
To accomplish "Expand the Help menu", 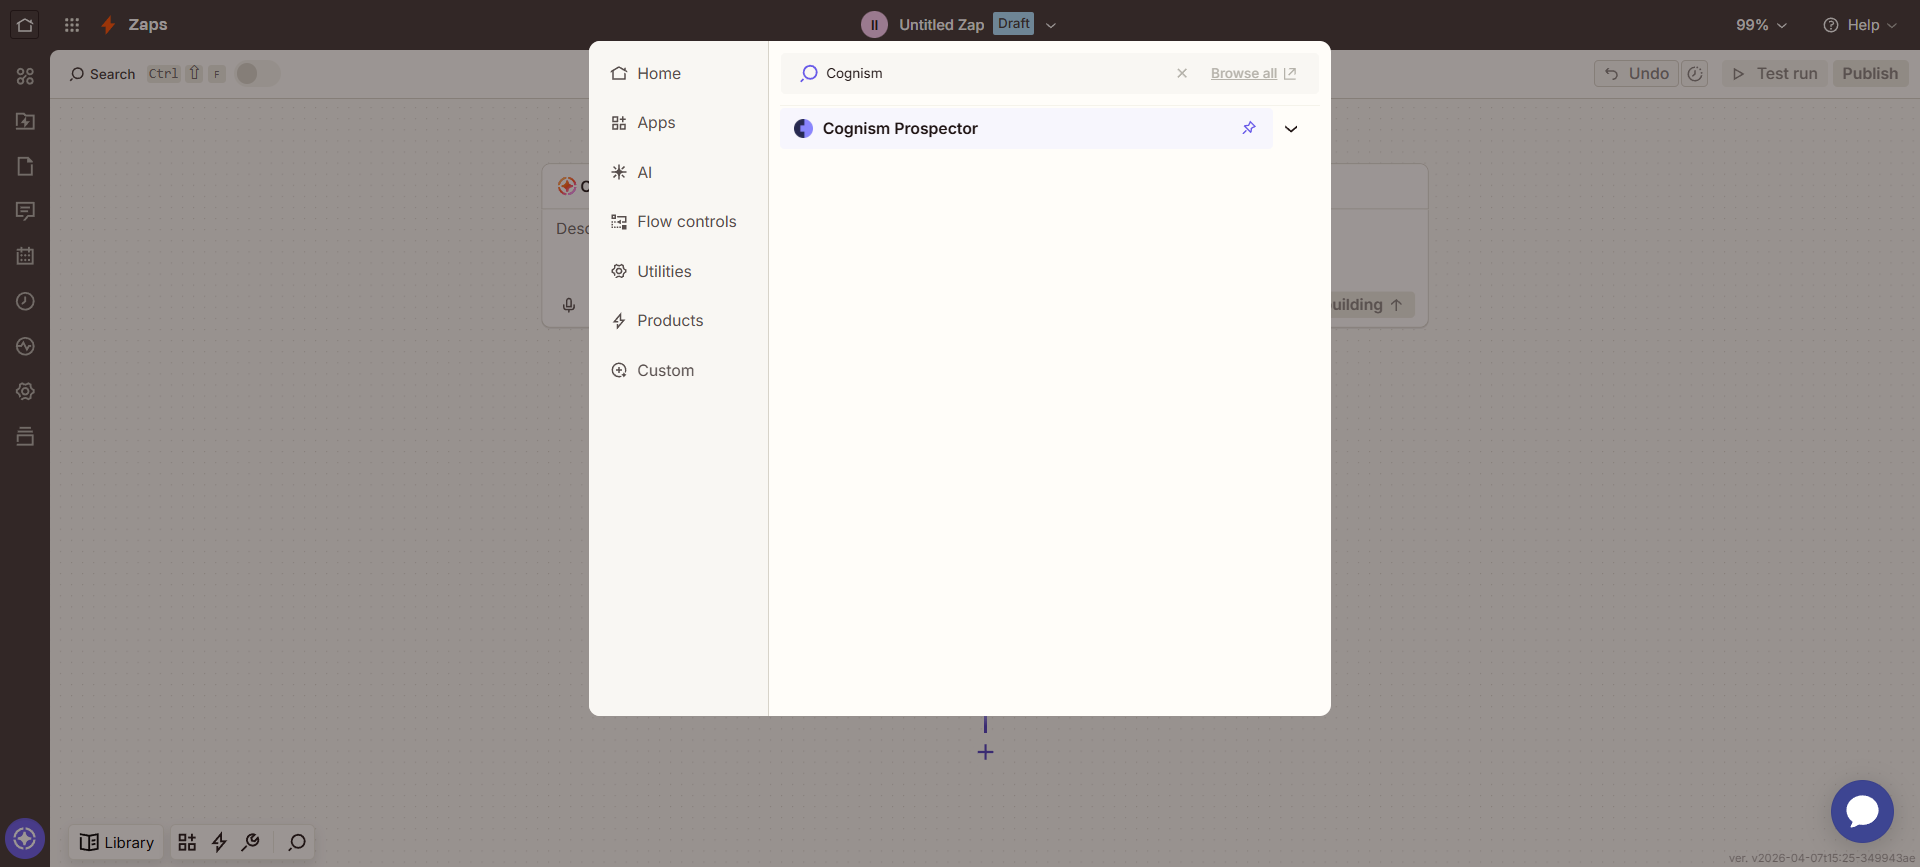I will 1859,25.
